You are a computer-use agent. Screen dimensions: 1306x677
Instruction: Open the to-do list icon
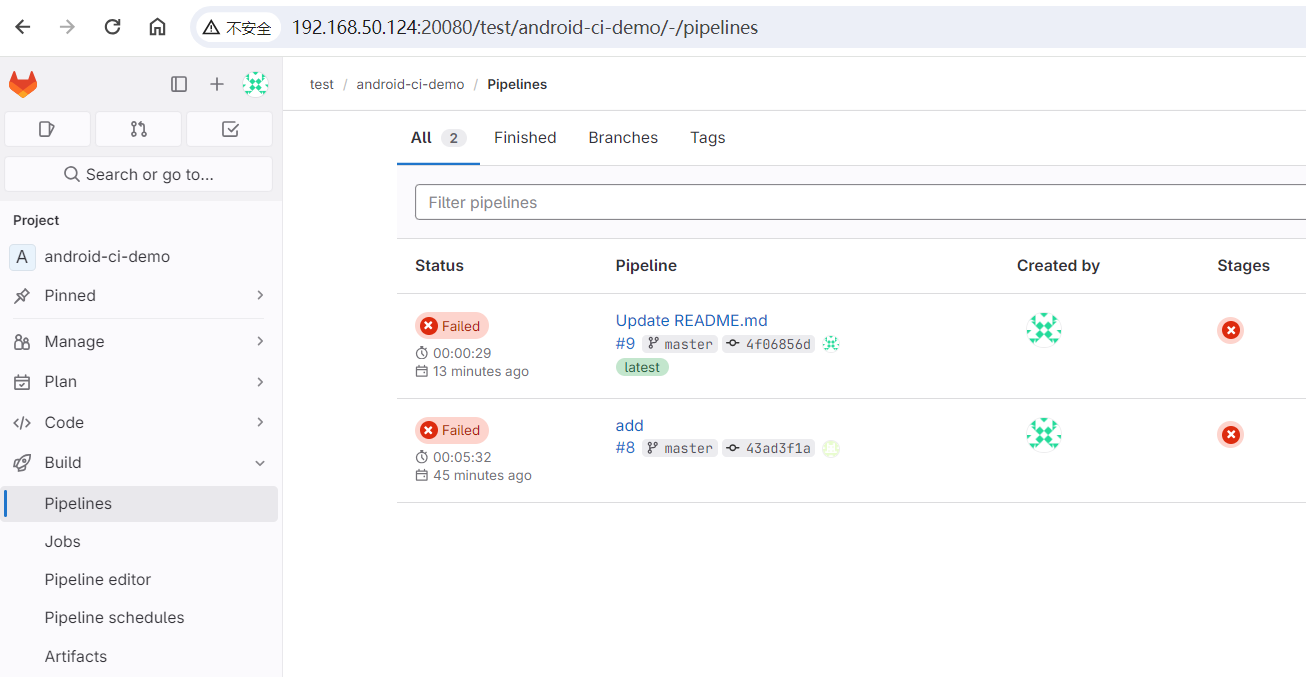pos(229,128)
